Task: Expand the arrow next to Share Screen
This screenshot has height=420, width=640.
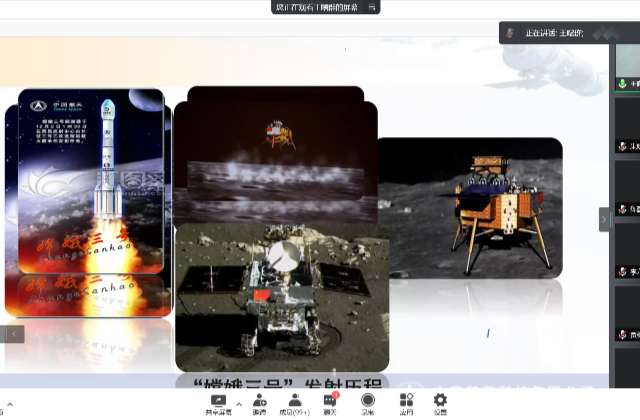Action: pyautogui.click(x=238, y=405)
